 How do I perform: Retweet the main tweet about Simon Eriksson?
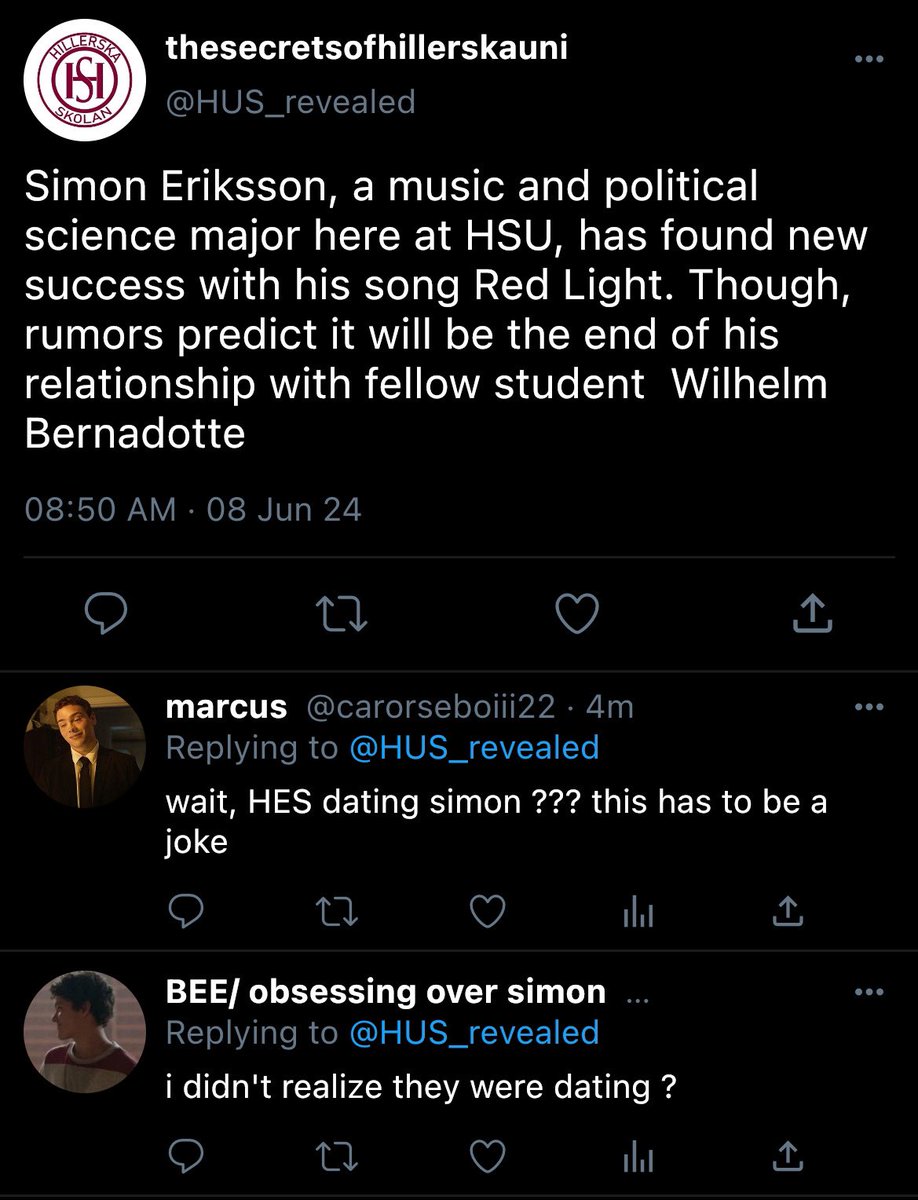(343, 615)
